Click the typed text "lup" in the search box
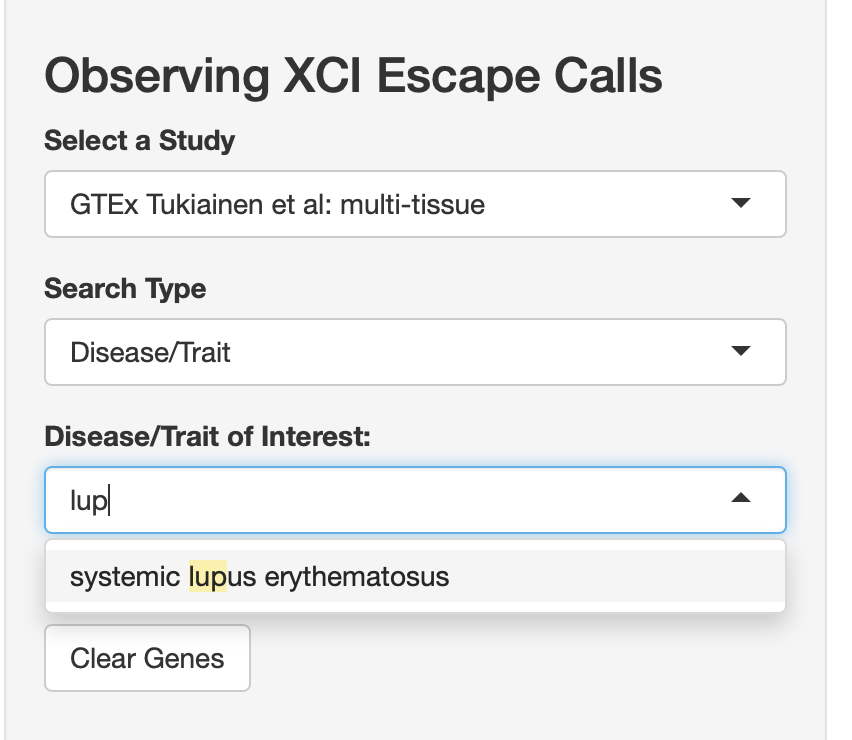Image resolution: width=852 pixels, height=740 pixels. pos(88,500)
